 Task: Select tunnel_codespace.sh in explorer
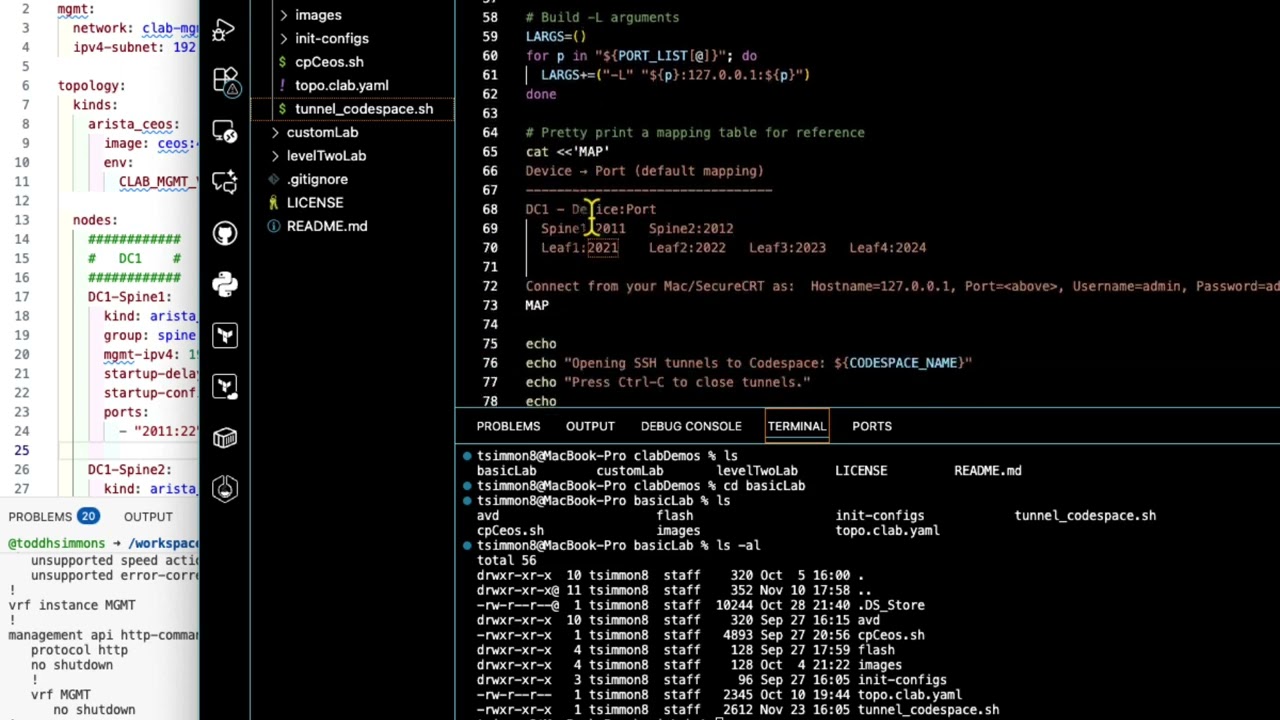click(x=364, y=109)
